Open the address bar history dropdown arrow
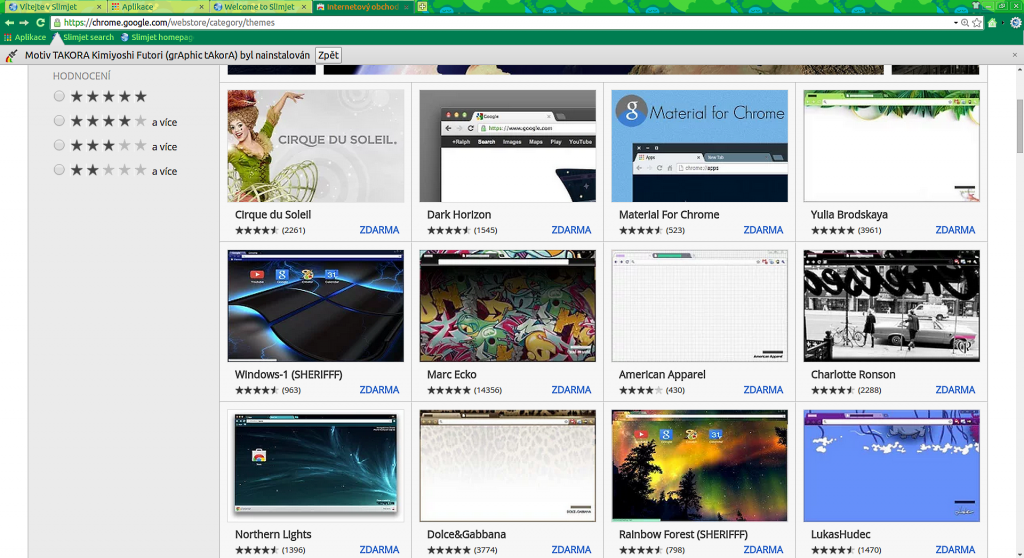Screen dimensions: 1024x558 [x=955, y=22]
